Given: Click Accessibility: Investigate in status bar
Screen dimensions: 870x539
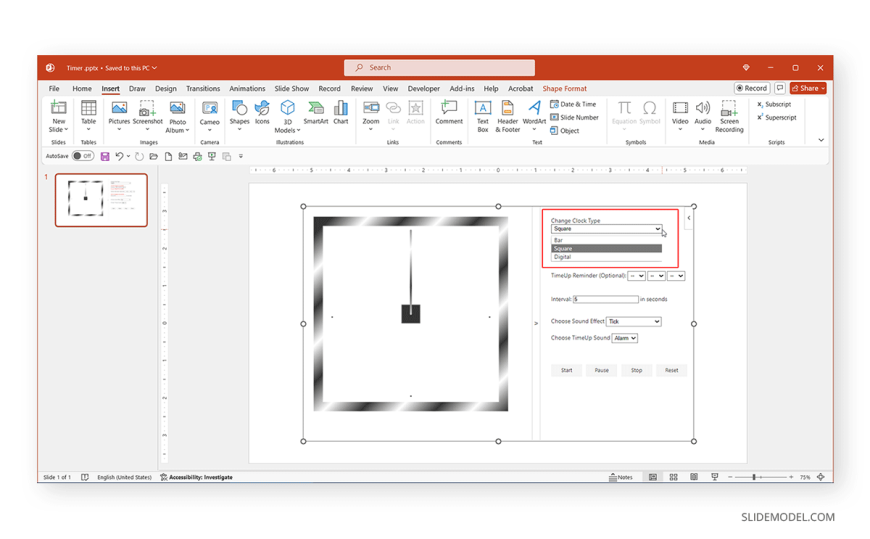Looking at the screenshot, I should click(x=196, y=477).
